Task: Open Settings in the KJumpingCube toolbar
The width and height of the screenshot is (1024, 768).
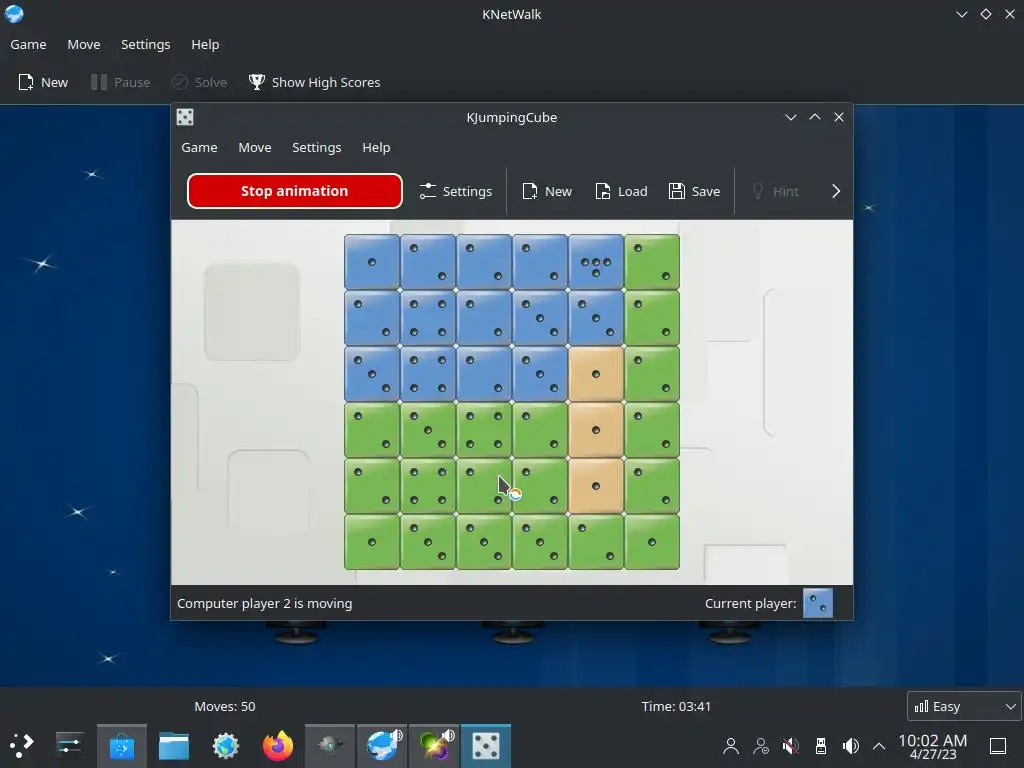Action: pyautogui.click(x=456, y=191)
